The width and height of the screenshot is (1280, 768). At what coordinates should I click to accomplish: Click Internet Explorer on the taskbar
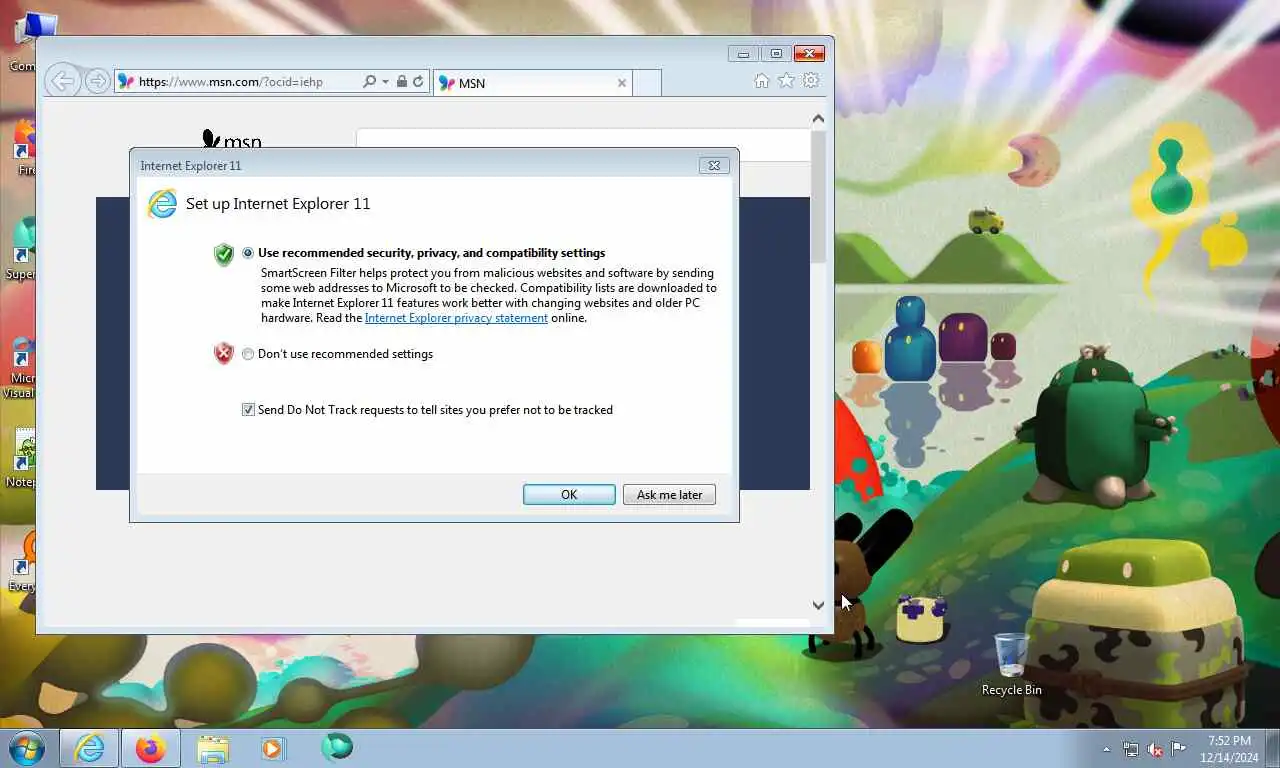89,748
